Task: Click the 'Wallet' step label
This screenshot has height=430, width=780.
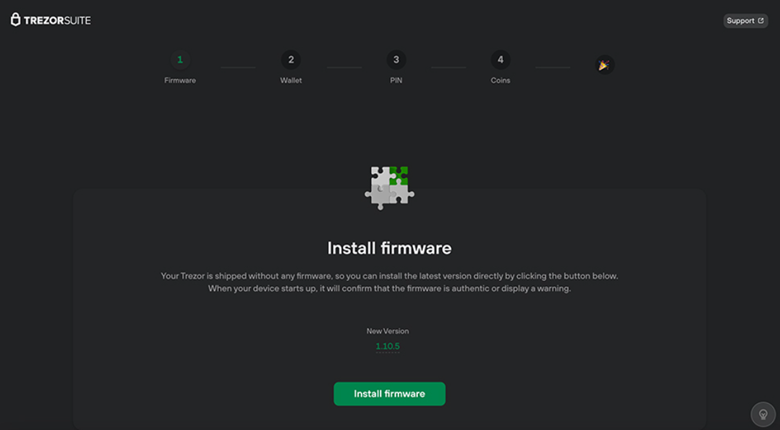Action: (x=291, y=81)
